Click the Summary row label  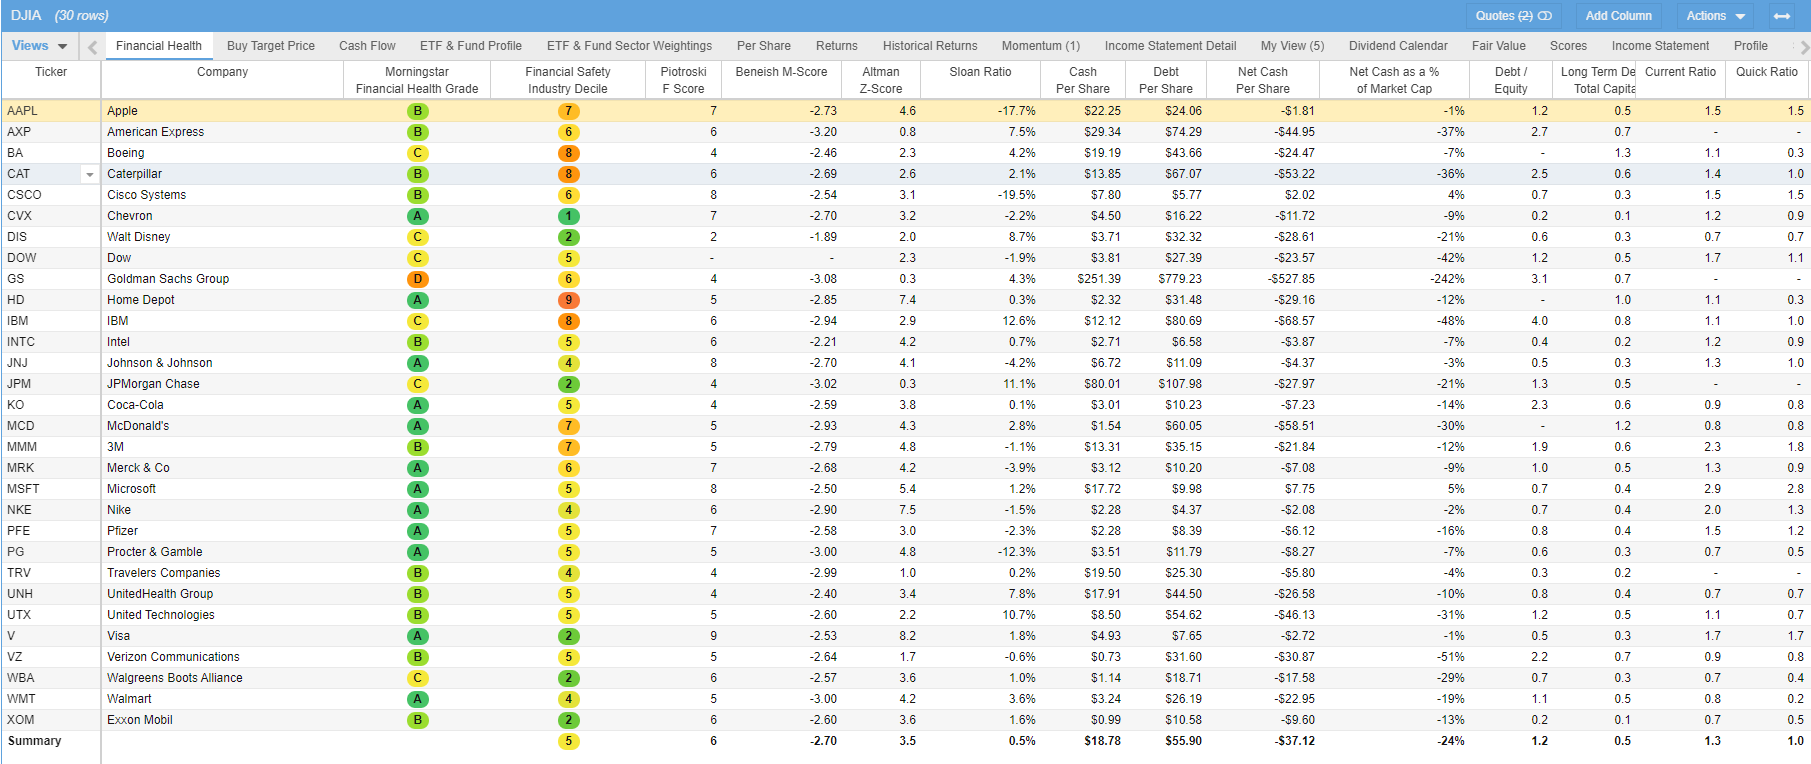[35, 741]
